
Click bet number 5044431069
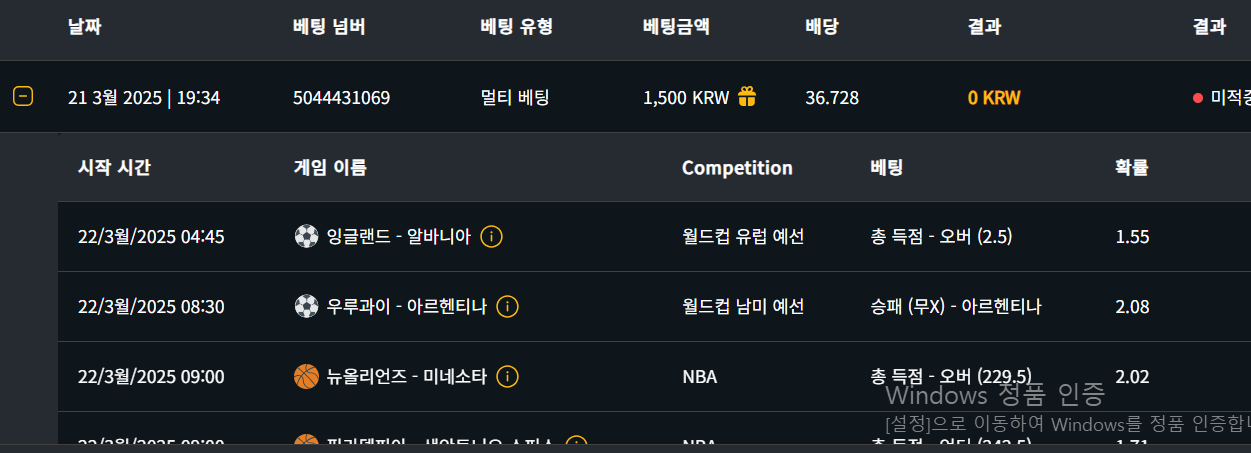coord(341,98)
